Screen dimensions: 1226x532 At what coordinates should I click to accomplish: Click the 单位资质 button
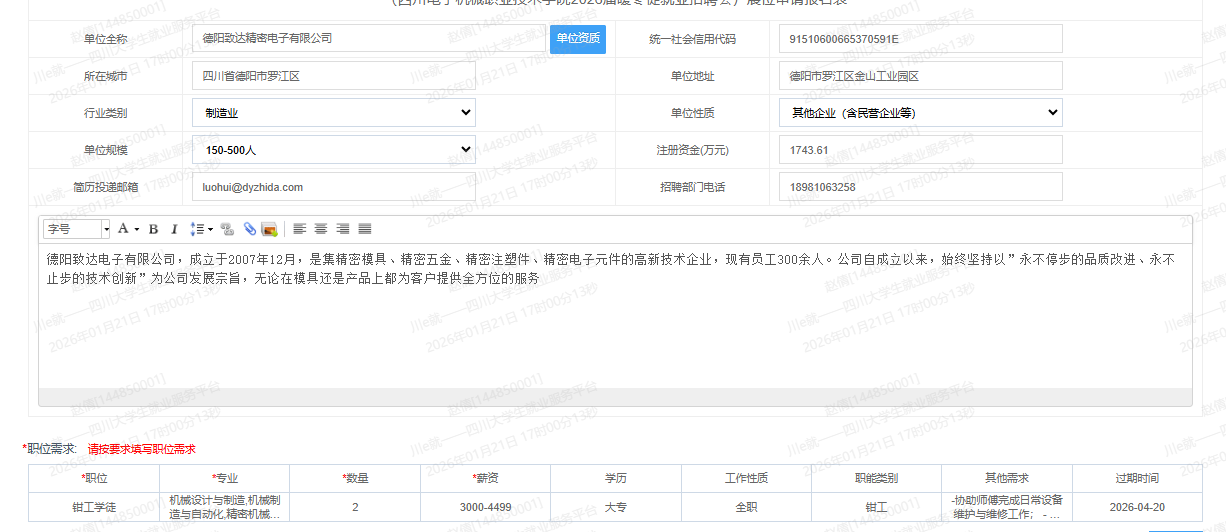(x=578, y=39)
